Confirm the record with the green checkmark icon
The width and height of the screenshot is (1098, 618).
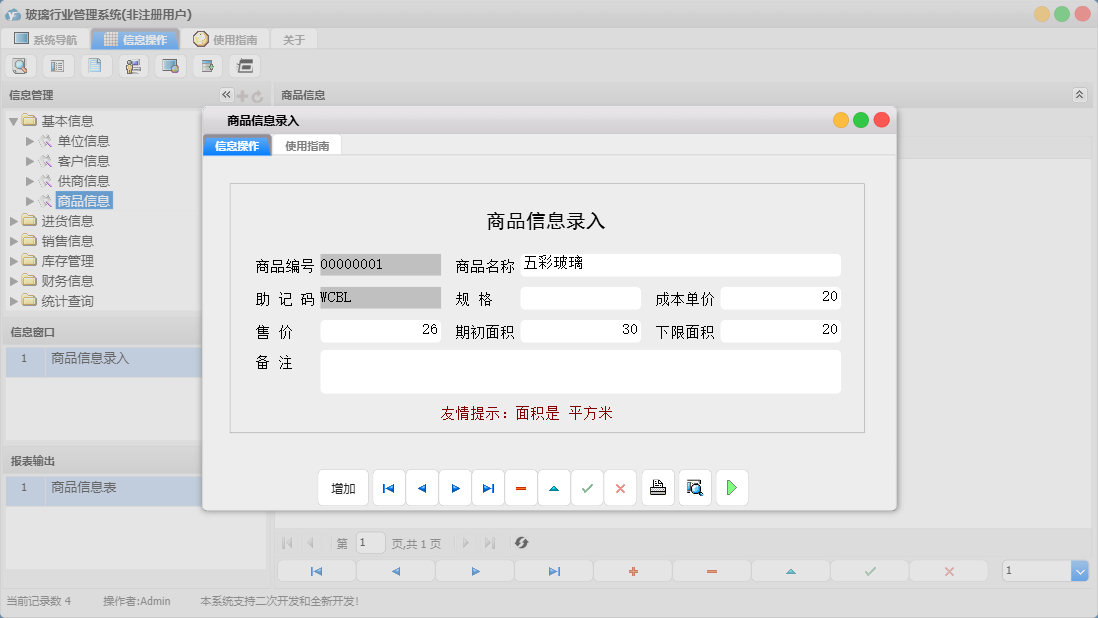tap(587, 487)
